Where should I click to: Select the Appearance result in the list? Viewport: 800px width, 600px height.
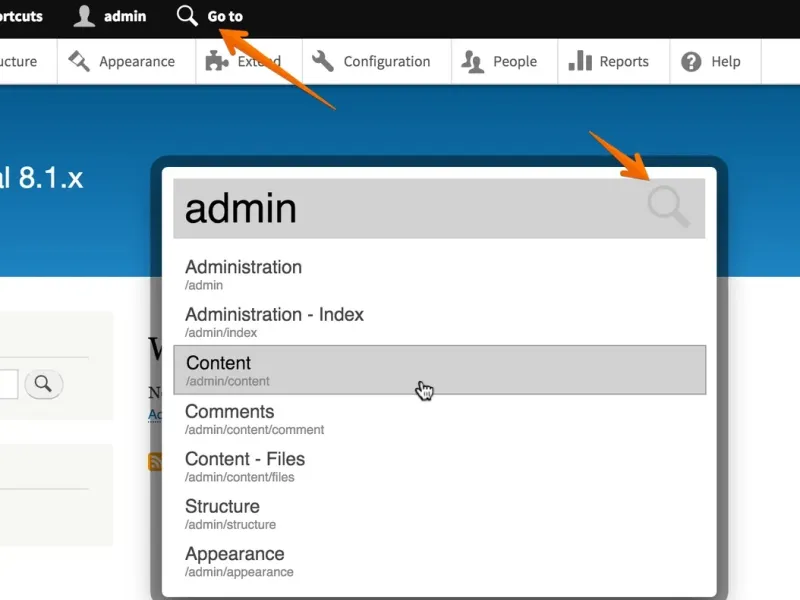pyautogui.click(x=439, y=561)
